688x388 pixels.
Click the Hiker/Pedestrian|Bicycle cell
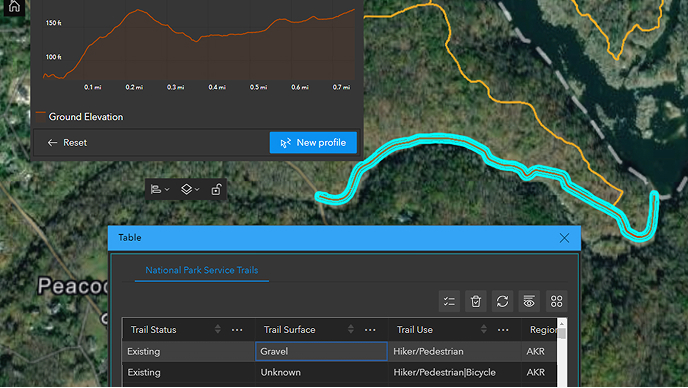pyautogui.click(x=454, y=373)
